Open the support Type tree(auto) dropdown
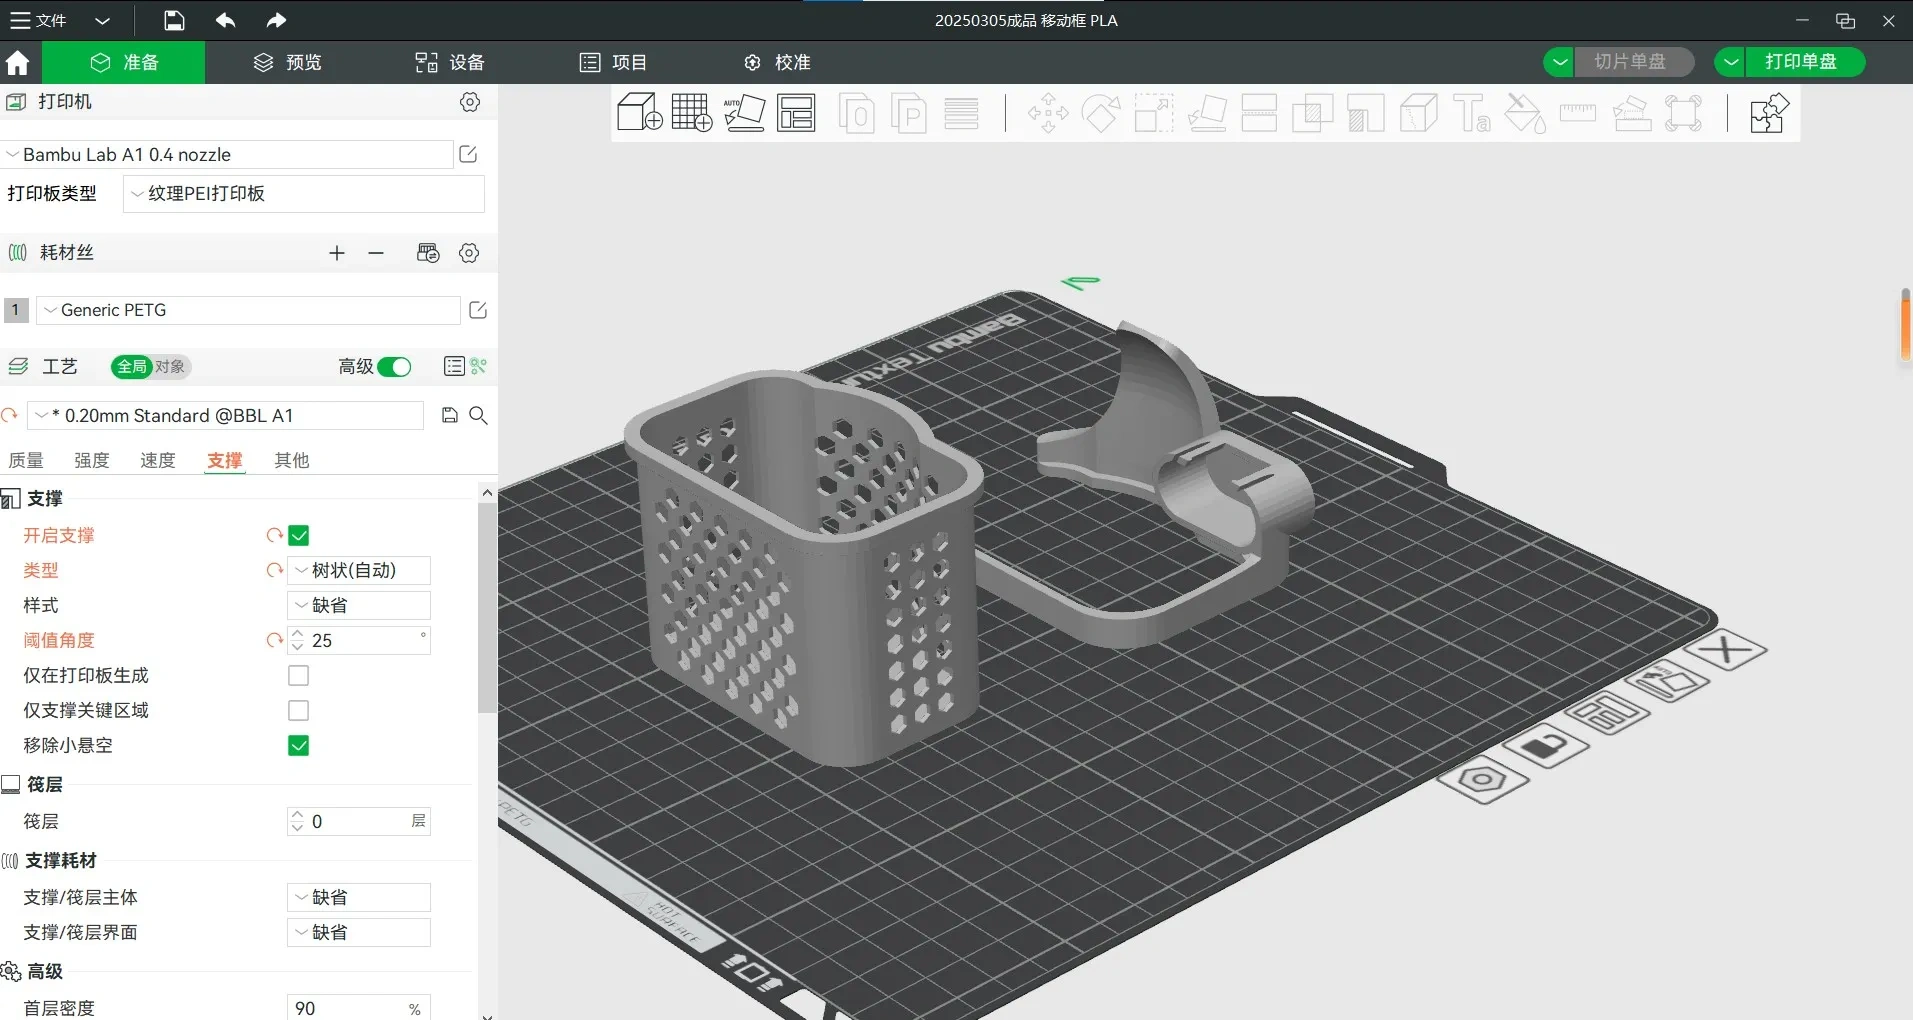Image resolution: width=1913 pixels, height=1020 pixels. tap(359, 570)
